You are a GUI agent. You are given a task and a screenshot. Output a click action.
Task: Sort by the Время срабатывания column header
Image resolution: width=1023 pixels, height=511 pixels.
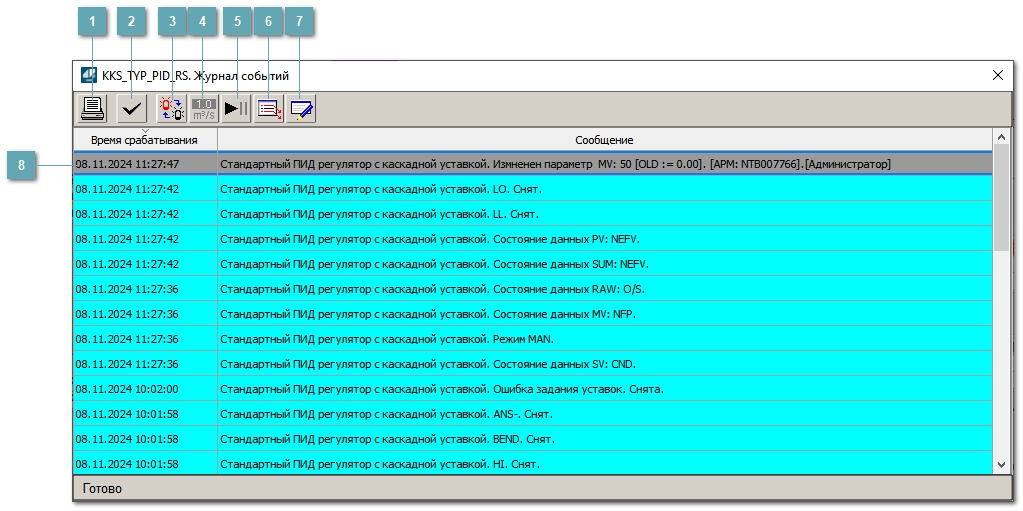[144, 140]
